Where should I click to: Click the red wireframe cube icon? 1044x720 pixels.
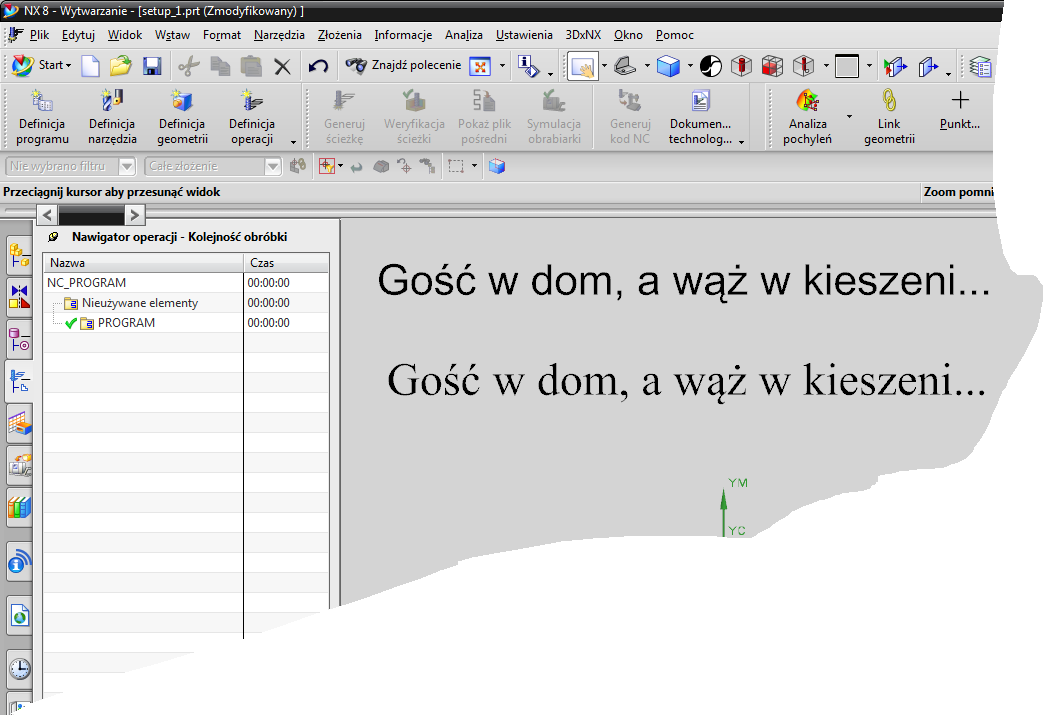(772, 66)
